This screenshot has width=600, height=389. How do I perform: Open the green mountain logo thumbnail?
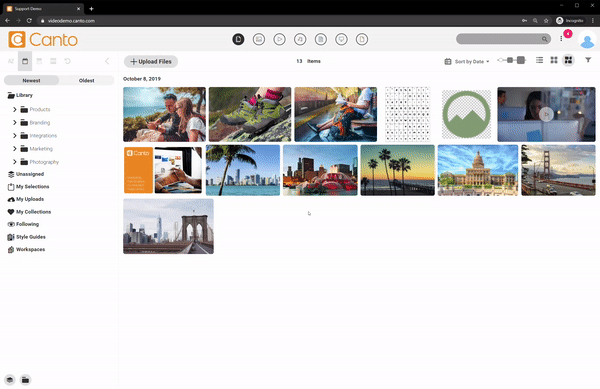tap(466, 114)
